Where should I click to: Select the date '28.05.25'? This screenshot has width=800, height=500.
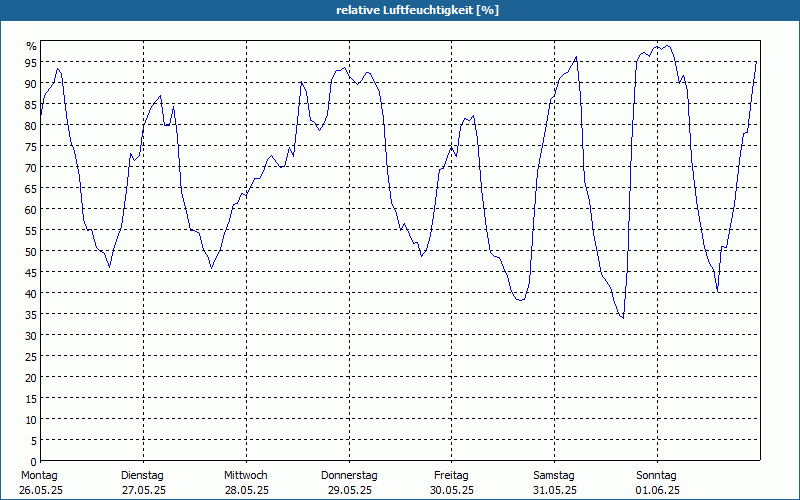click(246, 491)
